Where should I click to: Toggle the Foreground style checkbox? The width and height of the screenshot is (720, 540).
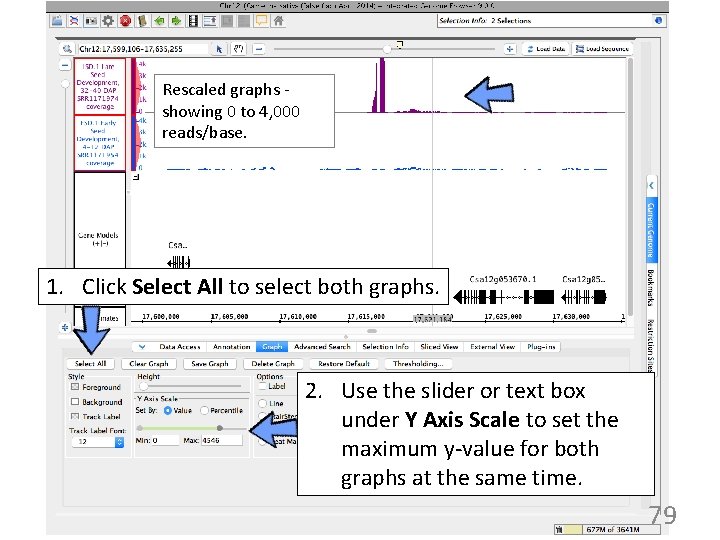75,387
